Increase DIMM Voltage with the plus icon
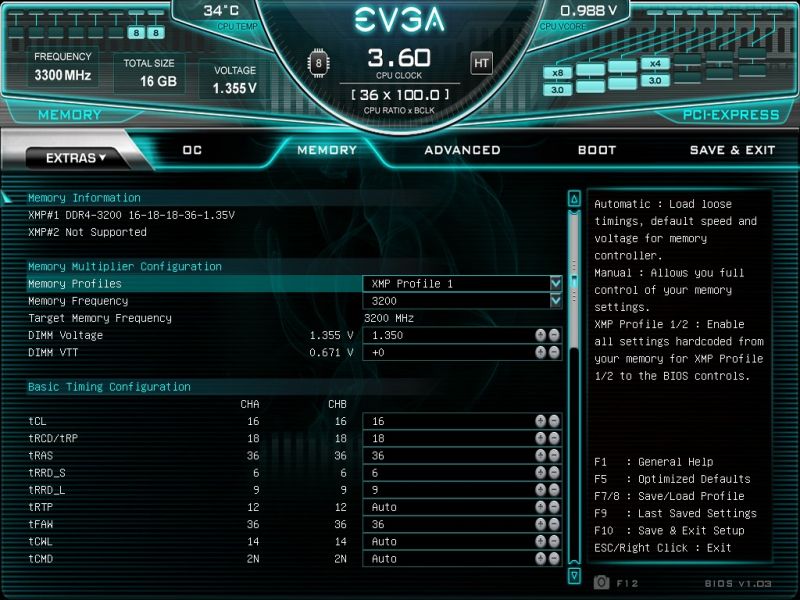Image resolution: width=800 pixels, height=600 pixels. pos(540,335)
